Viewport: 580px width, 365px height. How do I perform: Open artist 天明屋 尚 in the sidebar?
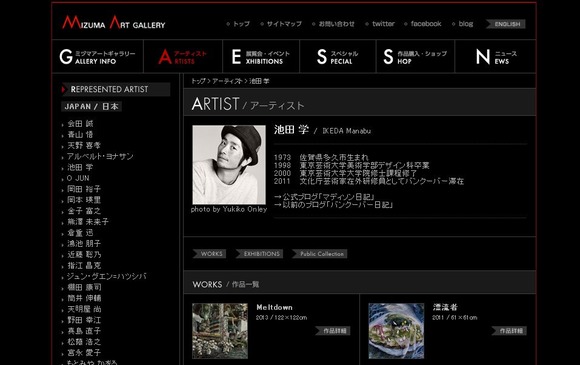tap(84, 309)
